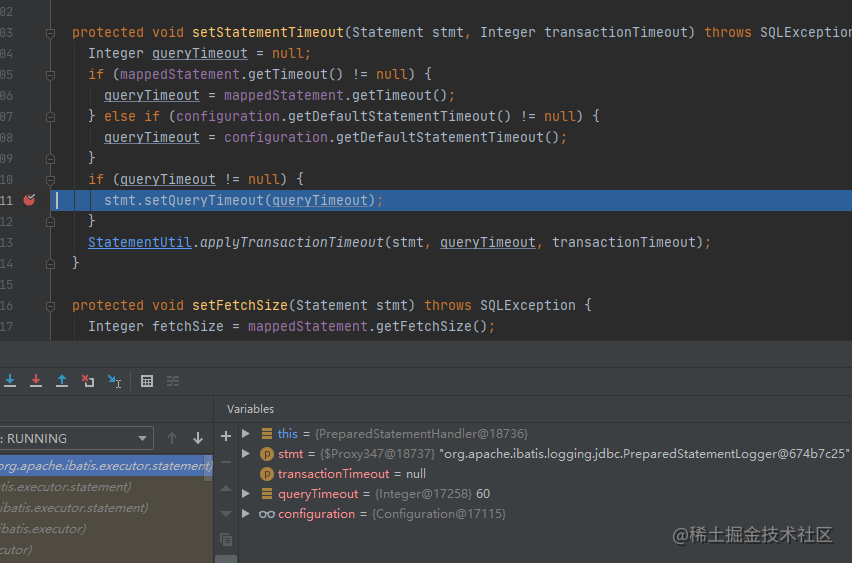
Task: Click the Drop Frame icon
Action: pos(88,381)
